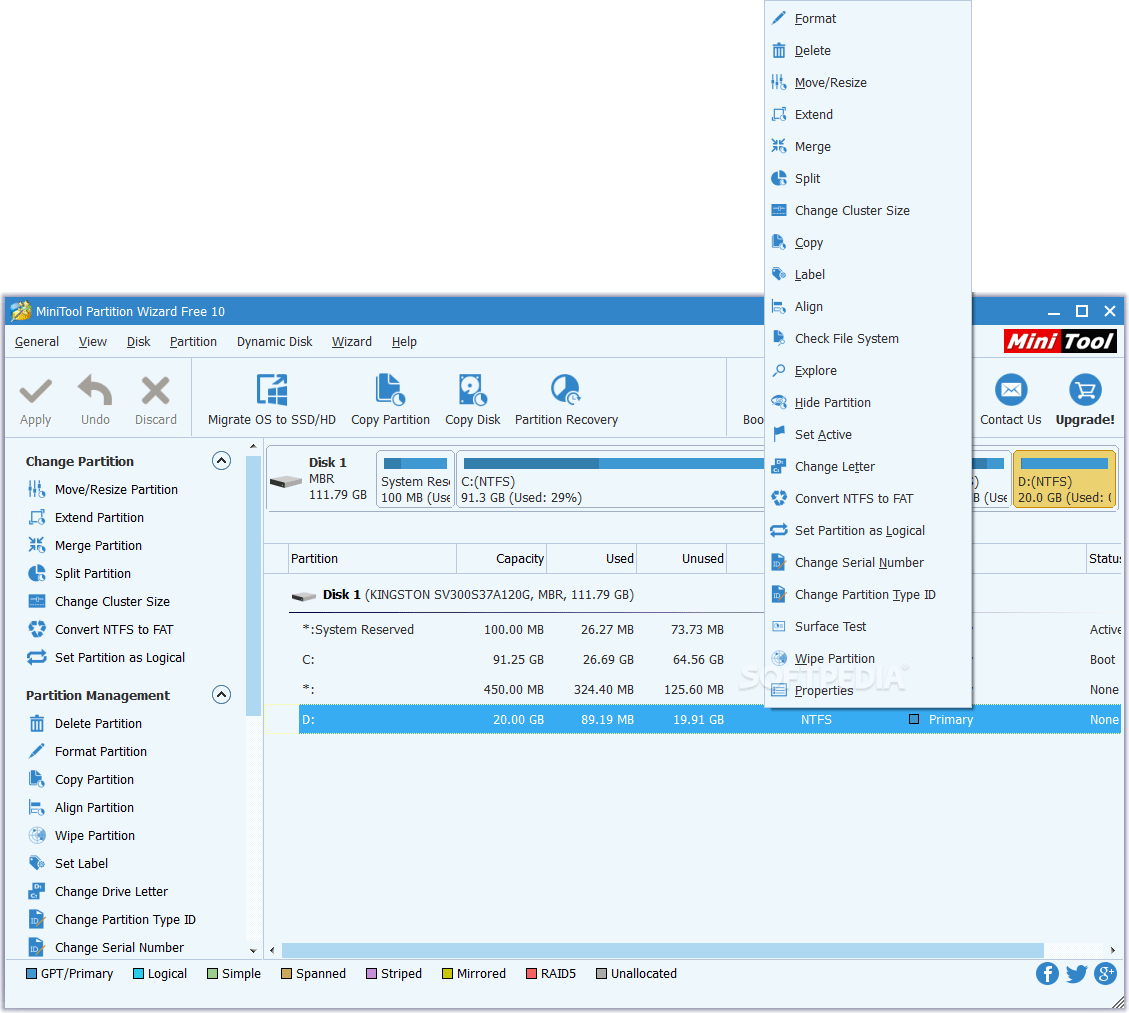Select the D:(NTFS) block in disk map
Viewport: 1129px width, 1013px height.
click(x=1064, y=480)
